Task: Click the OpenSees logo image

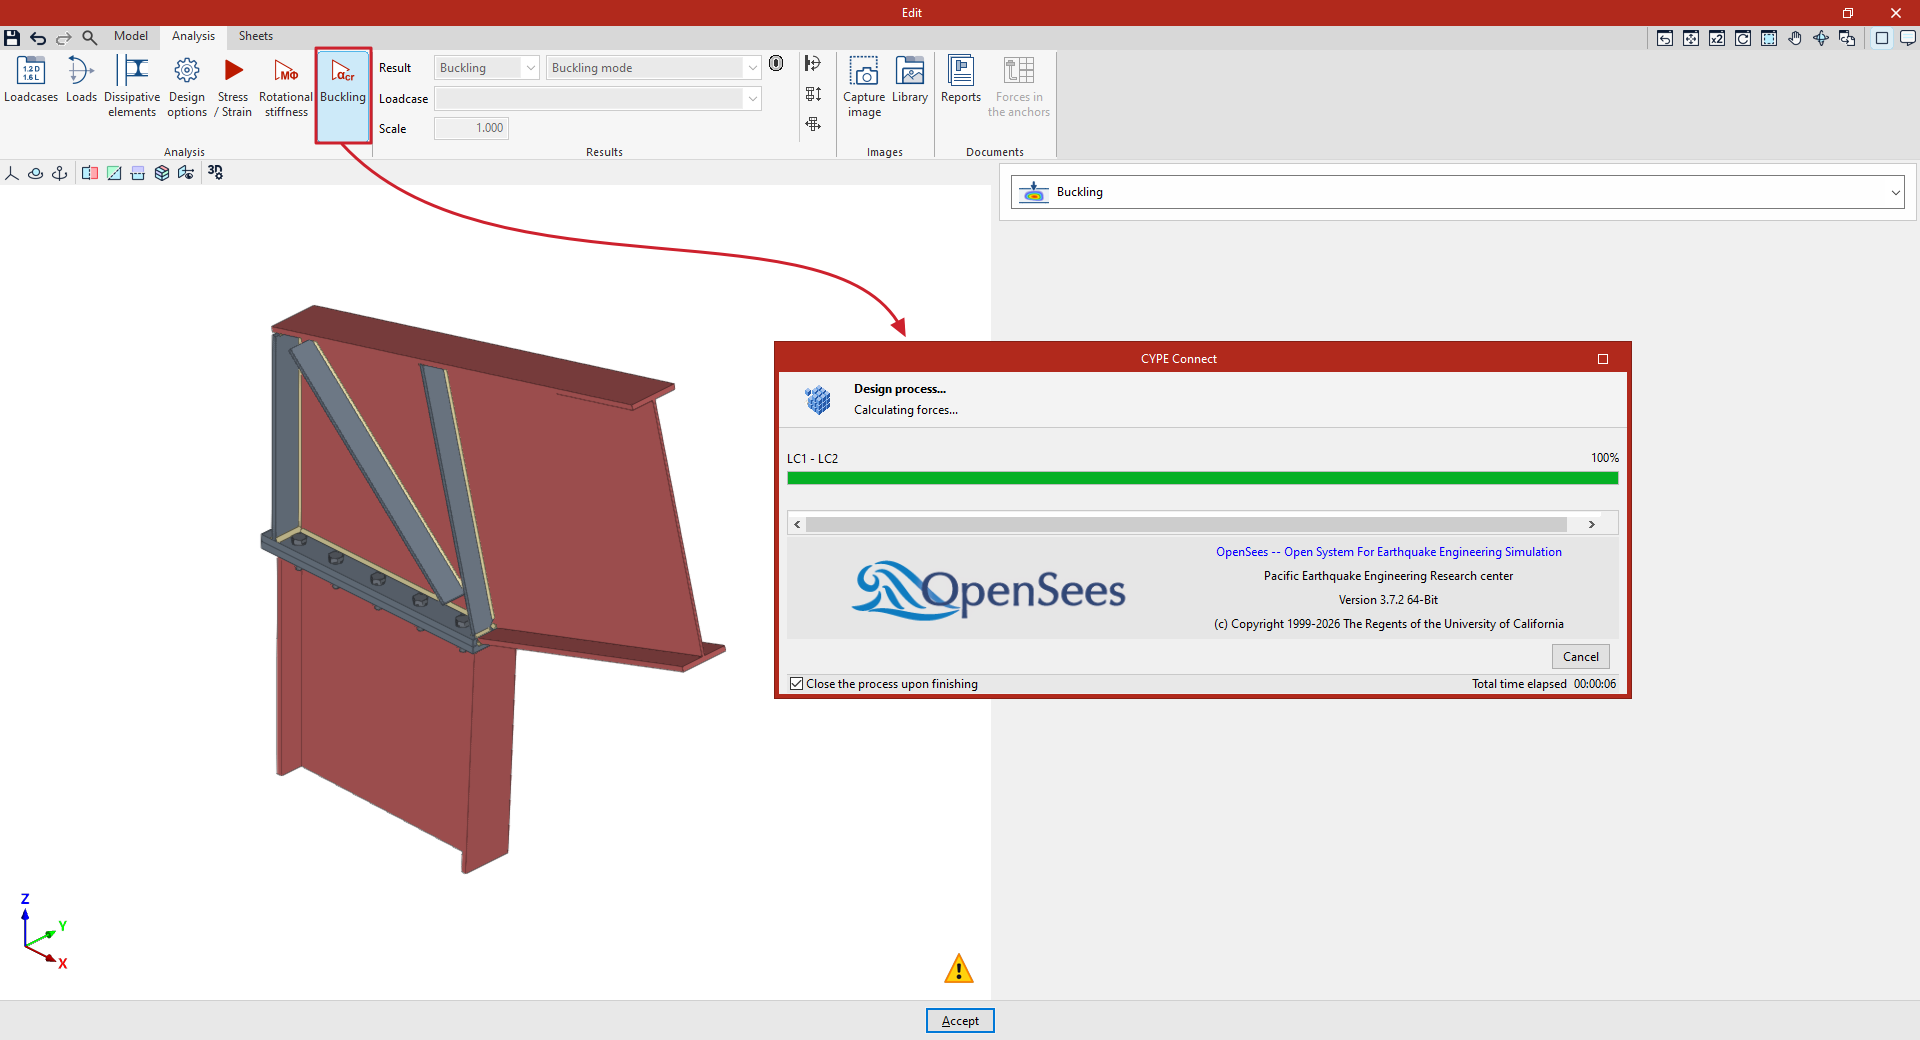Action: coord(989,590)
